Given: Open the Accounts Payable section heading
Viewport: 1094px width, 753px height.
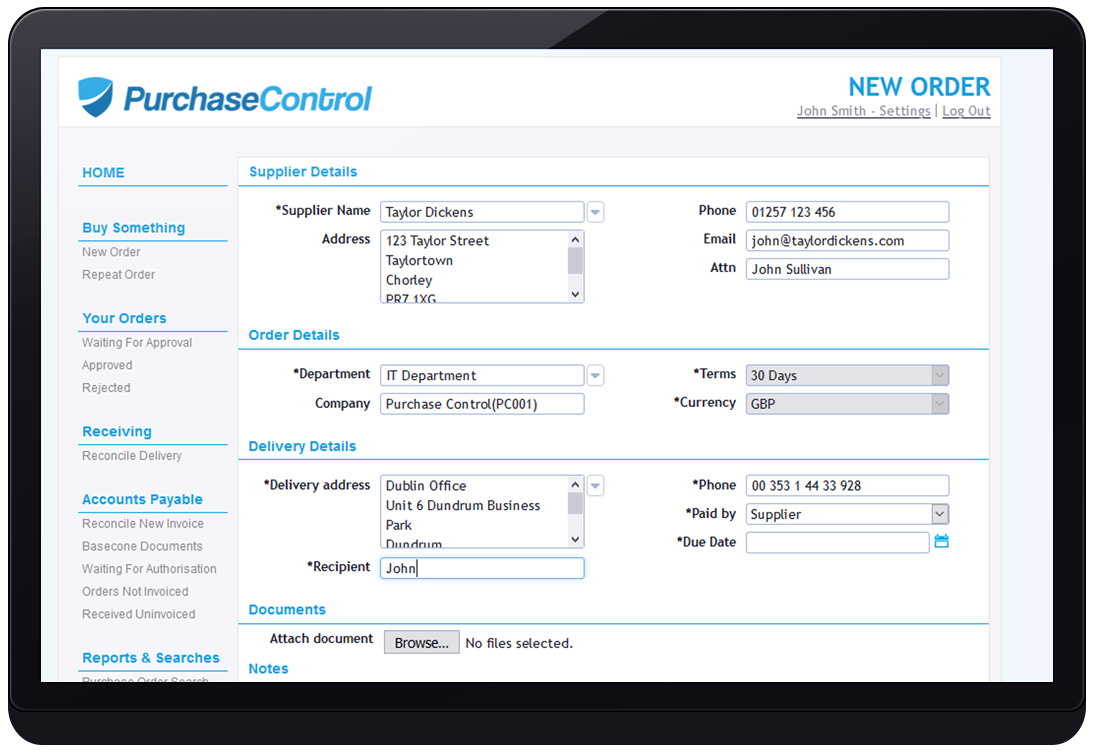Looking at the screenshot, I should pyautogui.click(x=142, y=500).
